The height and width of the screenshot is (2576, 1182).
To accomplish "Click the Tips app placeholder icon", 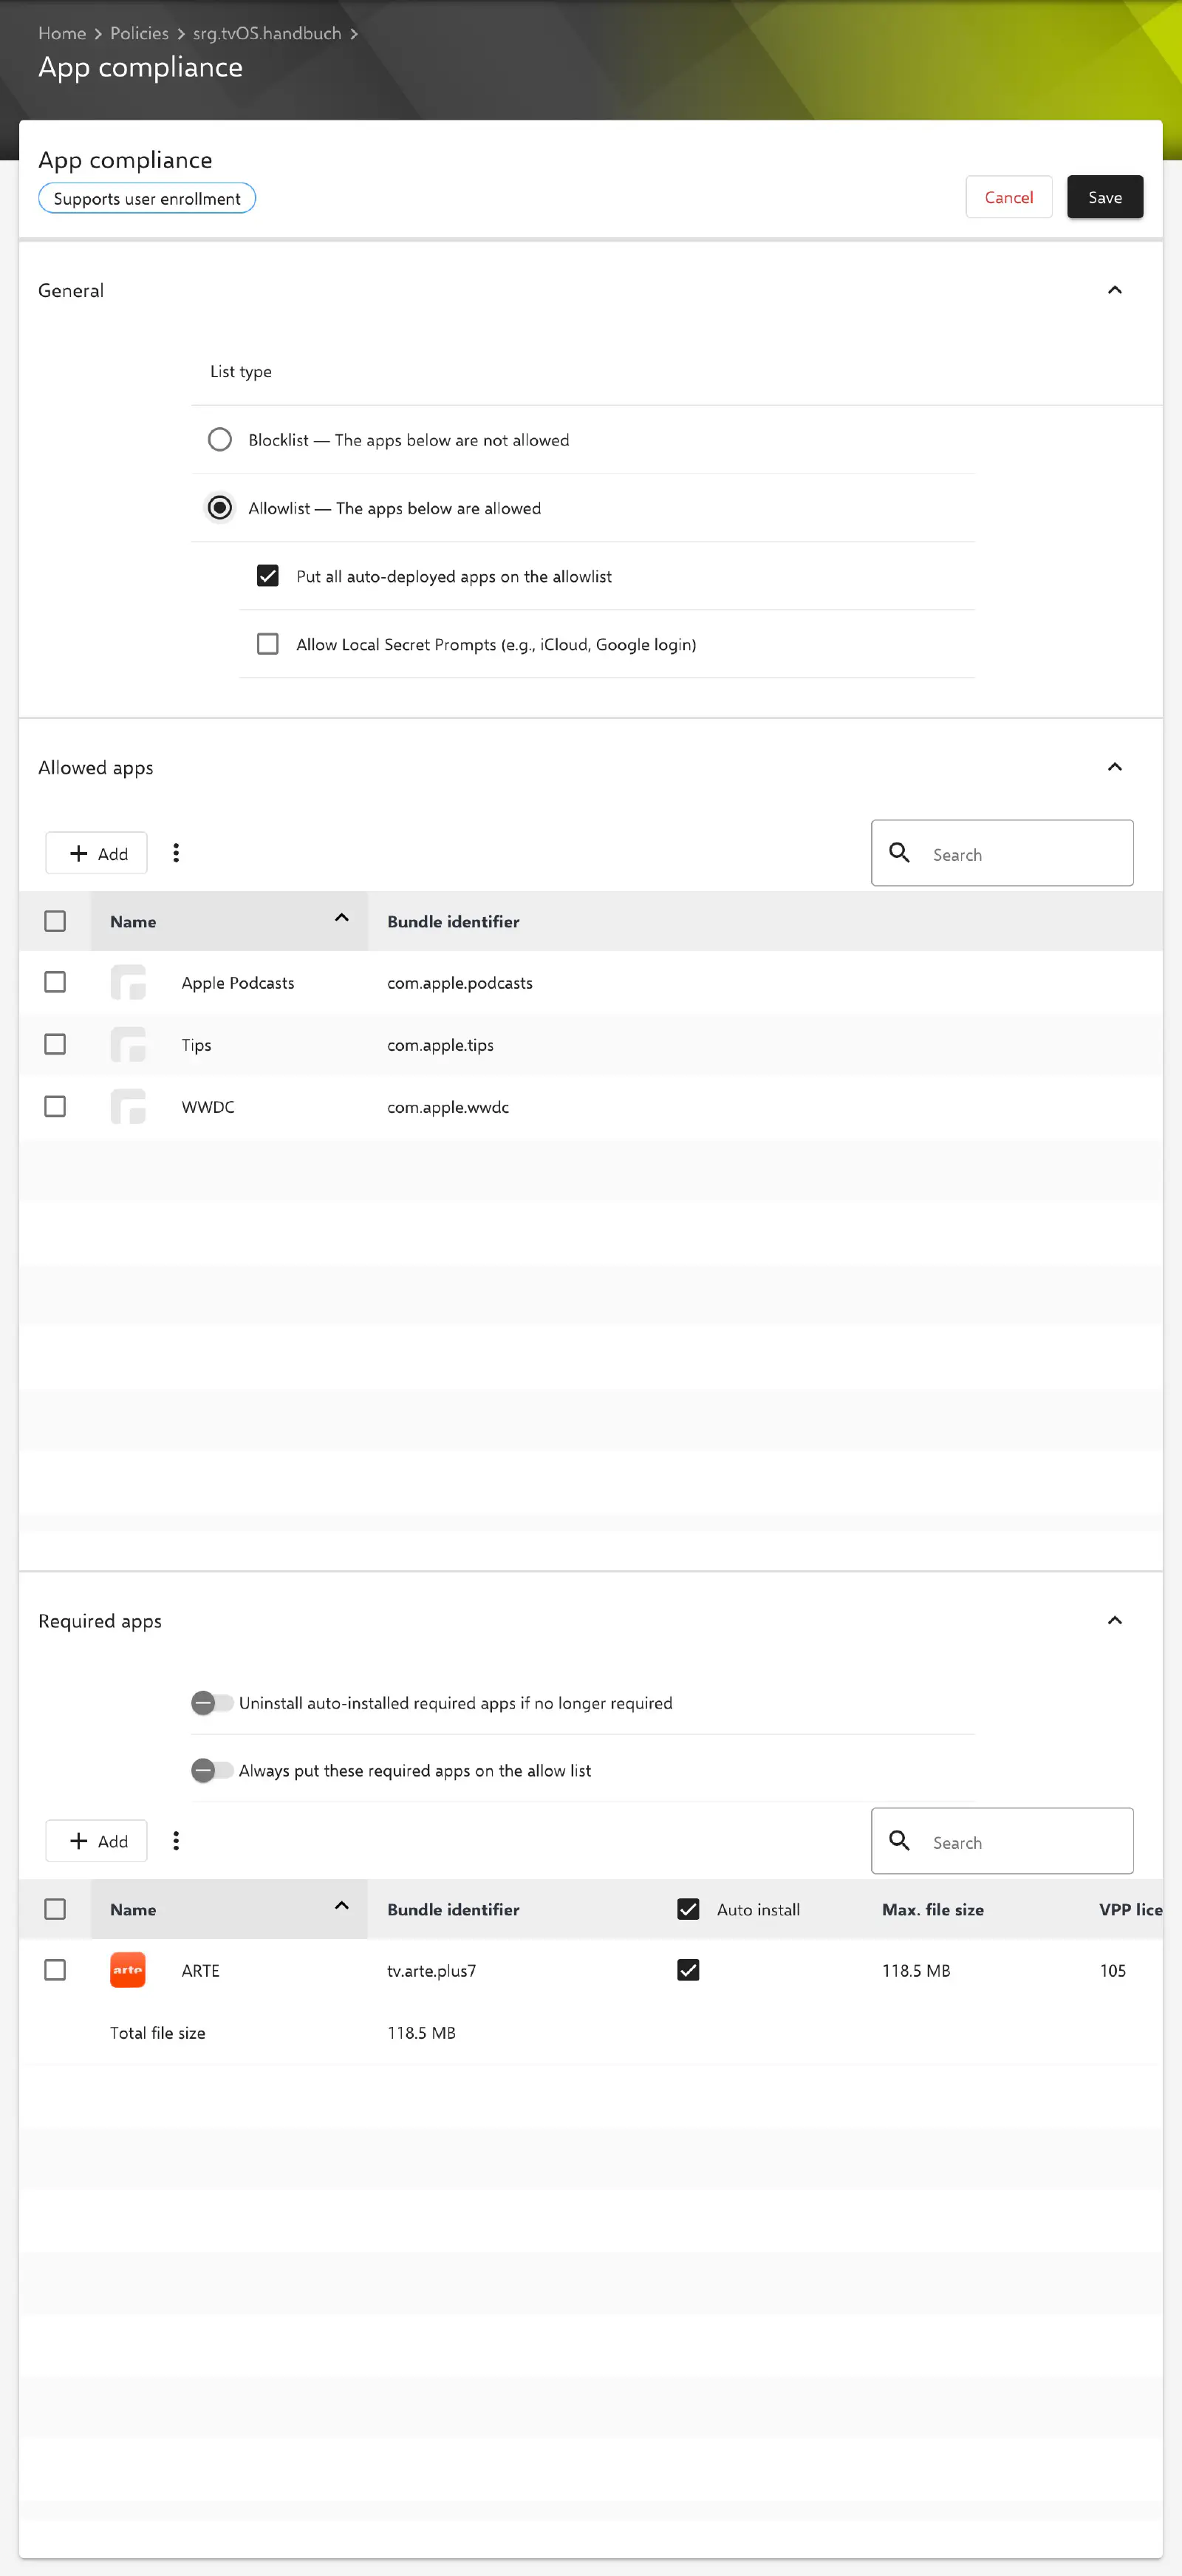I will pos(128,1044).
